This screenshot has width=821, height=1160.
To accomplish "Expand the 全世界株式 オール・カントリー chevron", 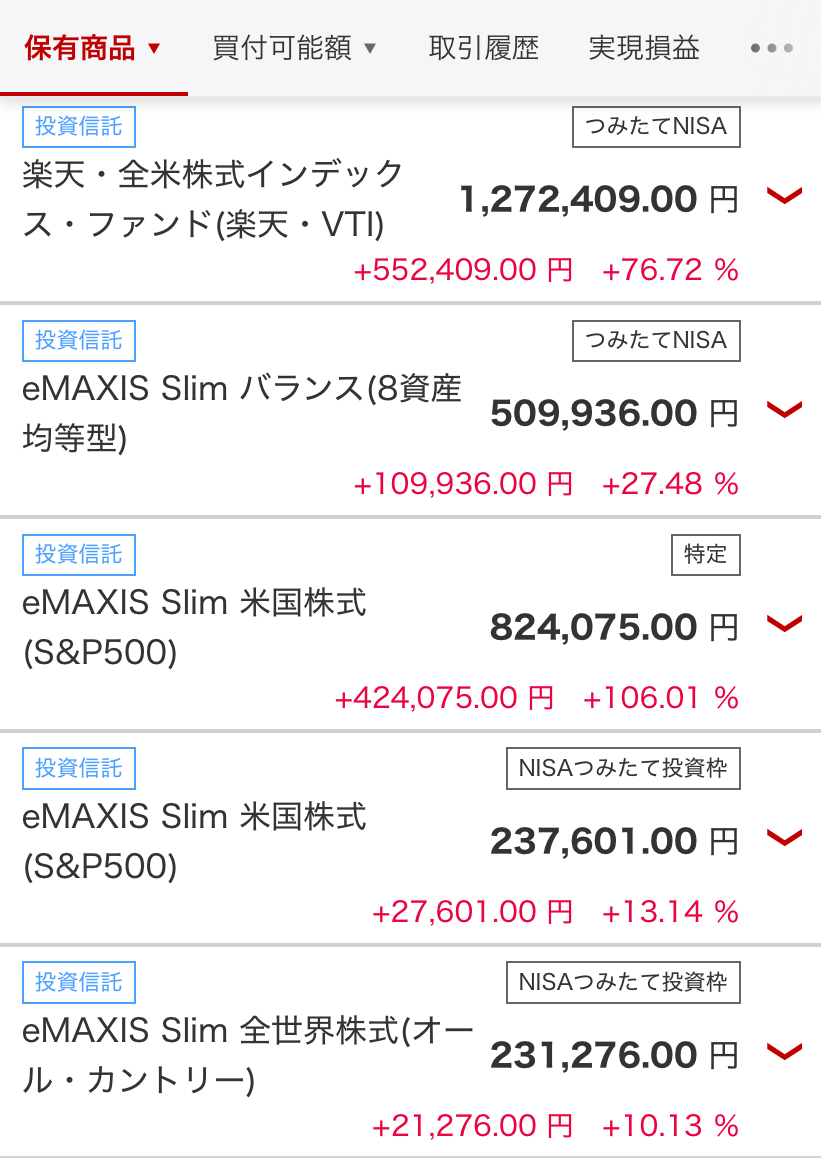I will (x=784, y=1052).
